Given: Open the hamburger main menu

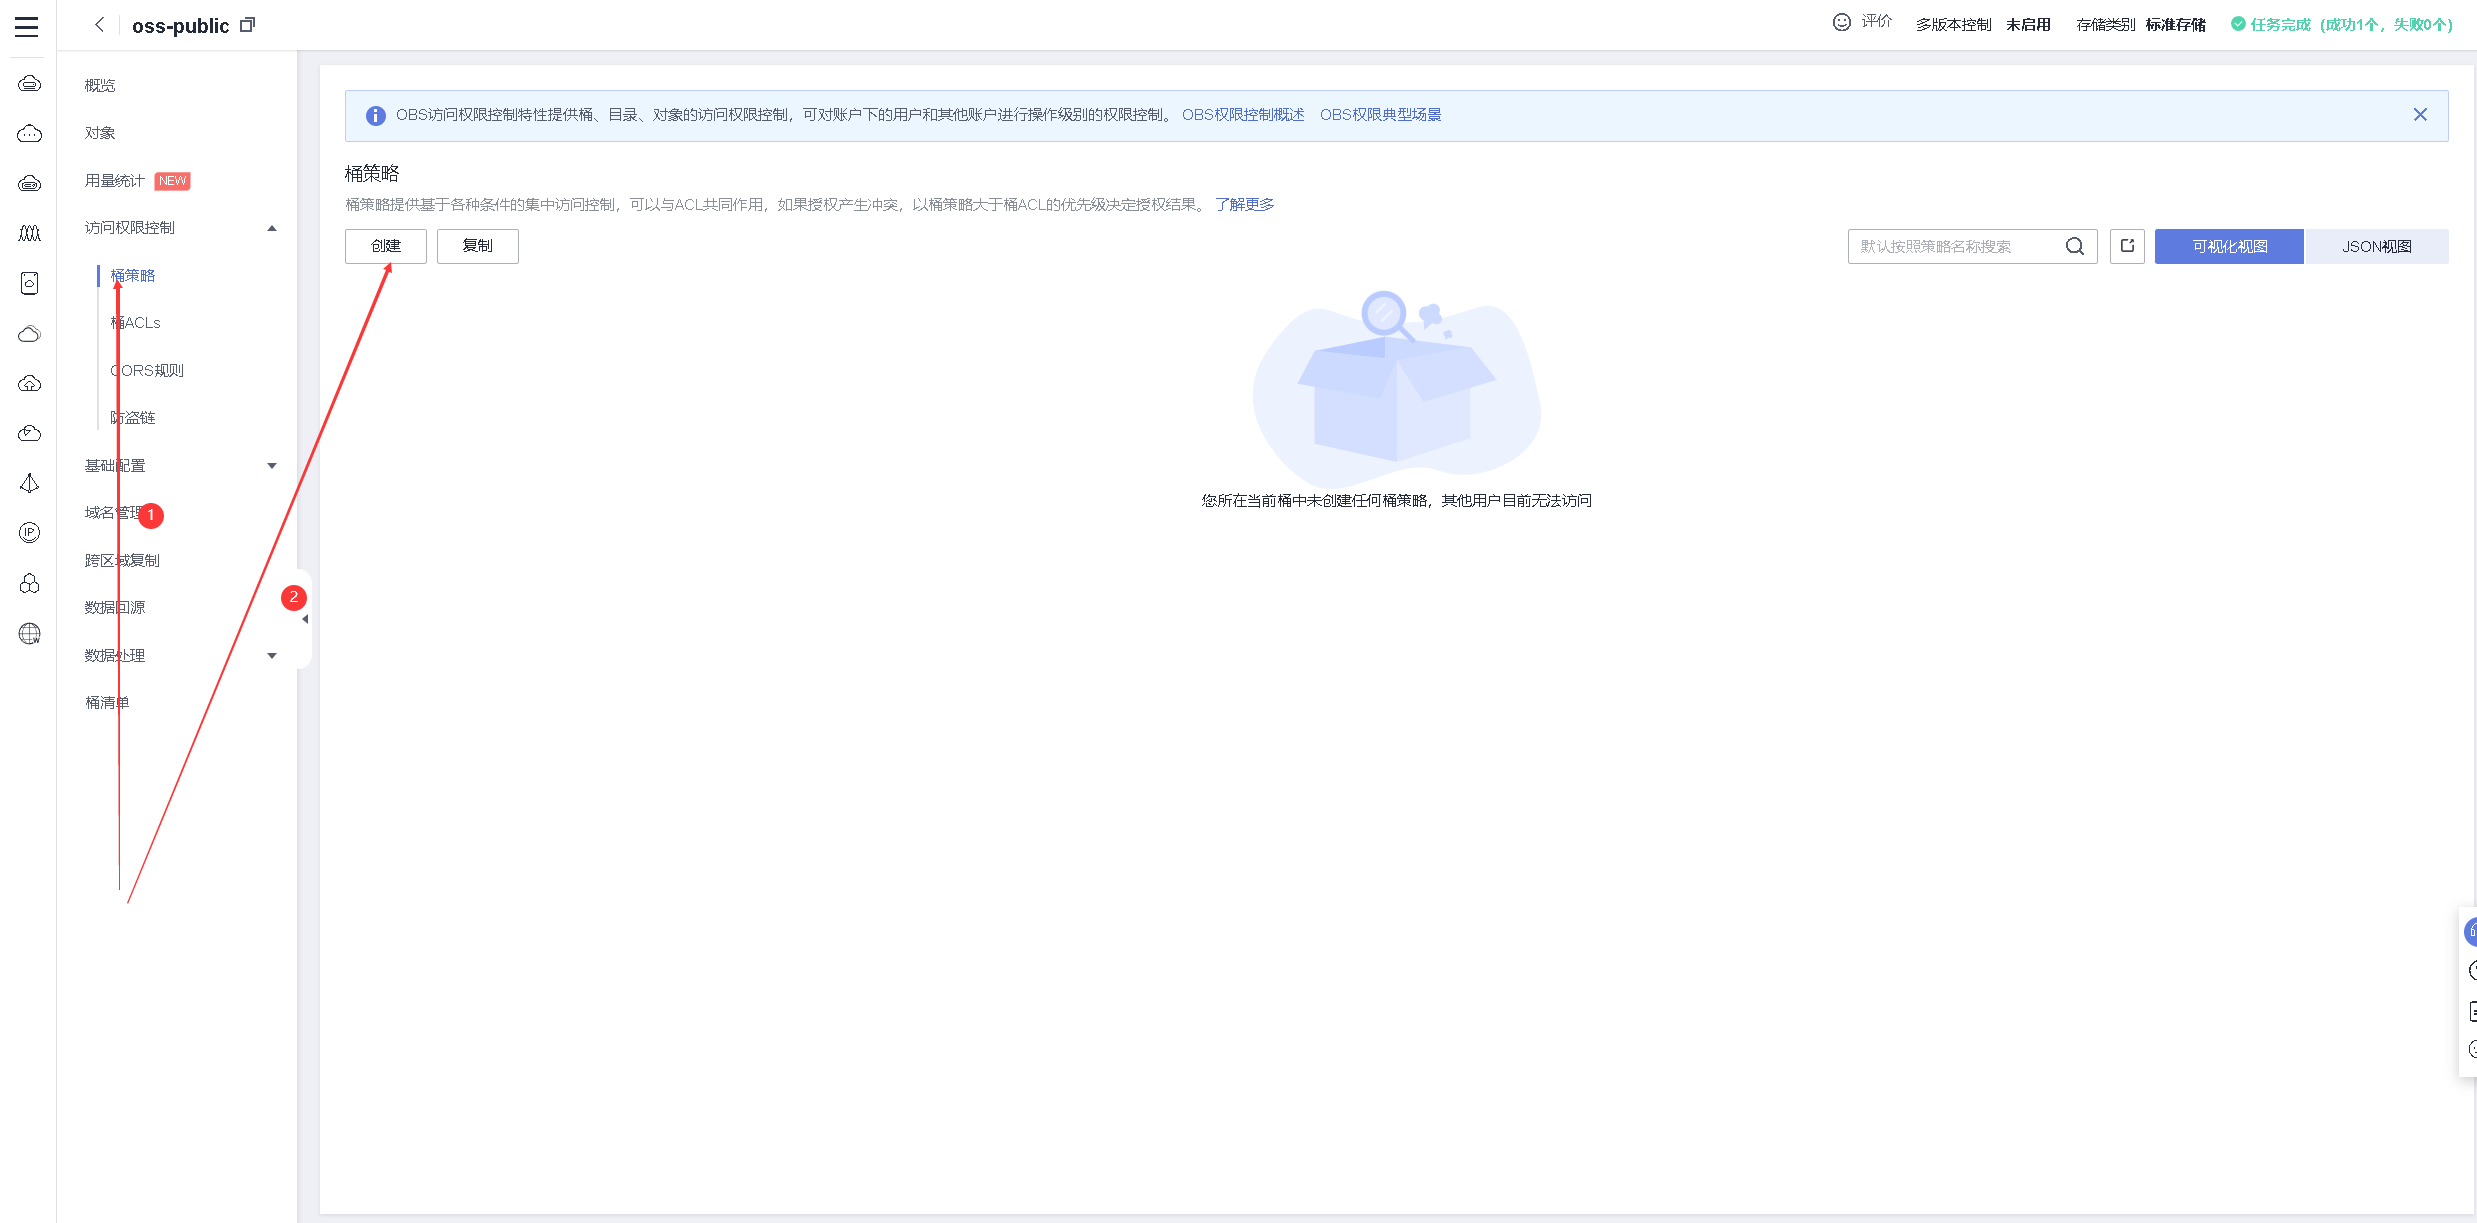Looking at the screenshot, I should (x=27, y=27).
